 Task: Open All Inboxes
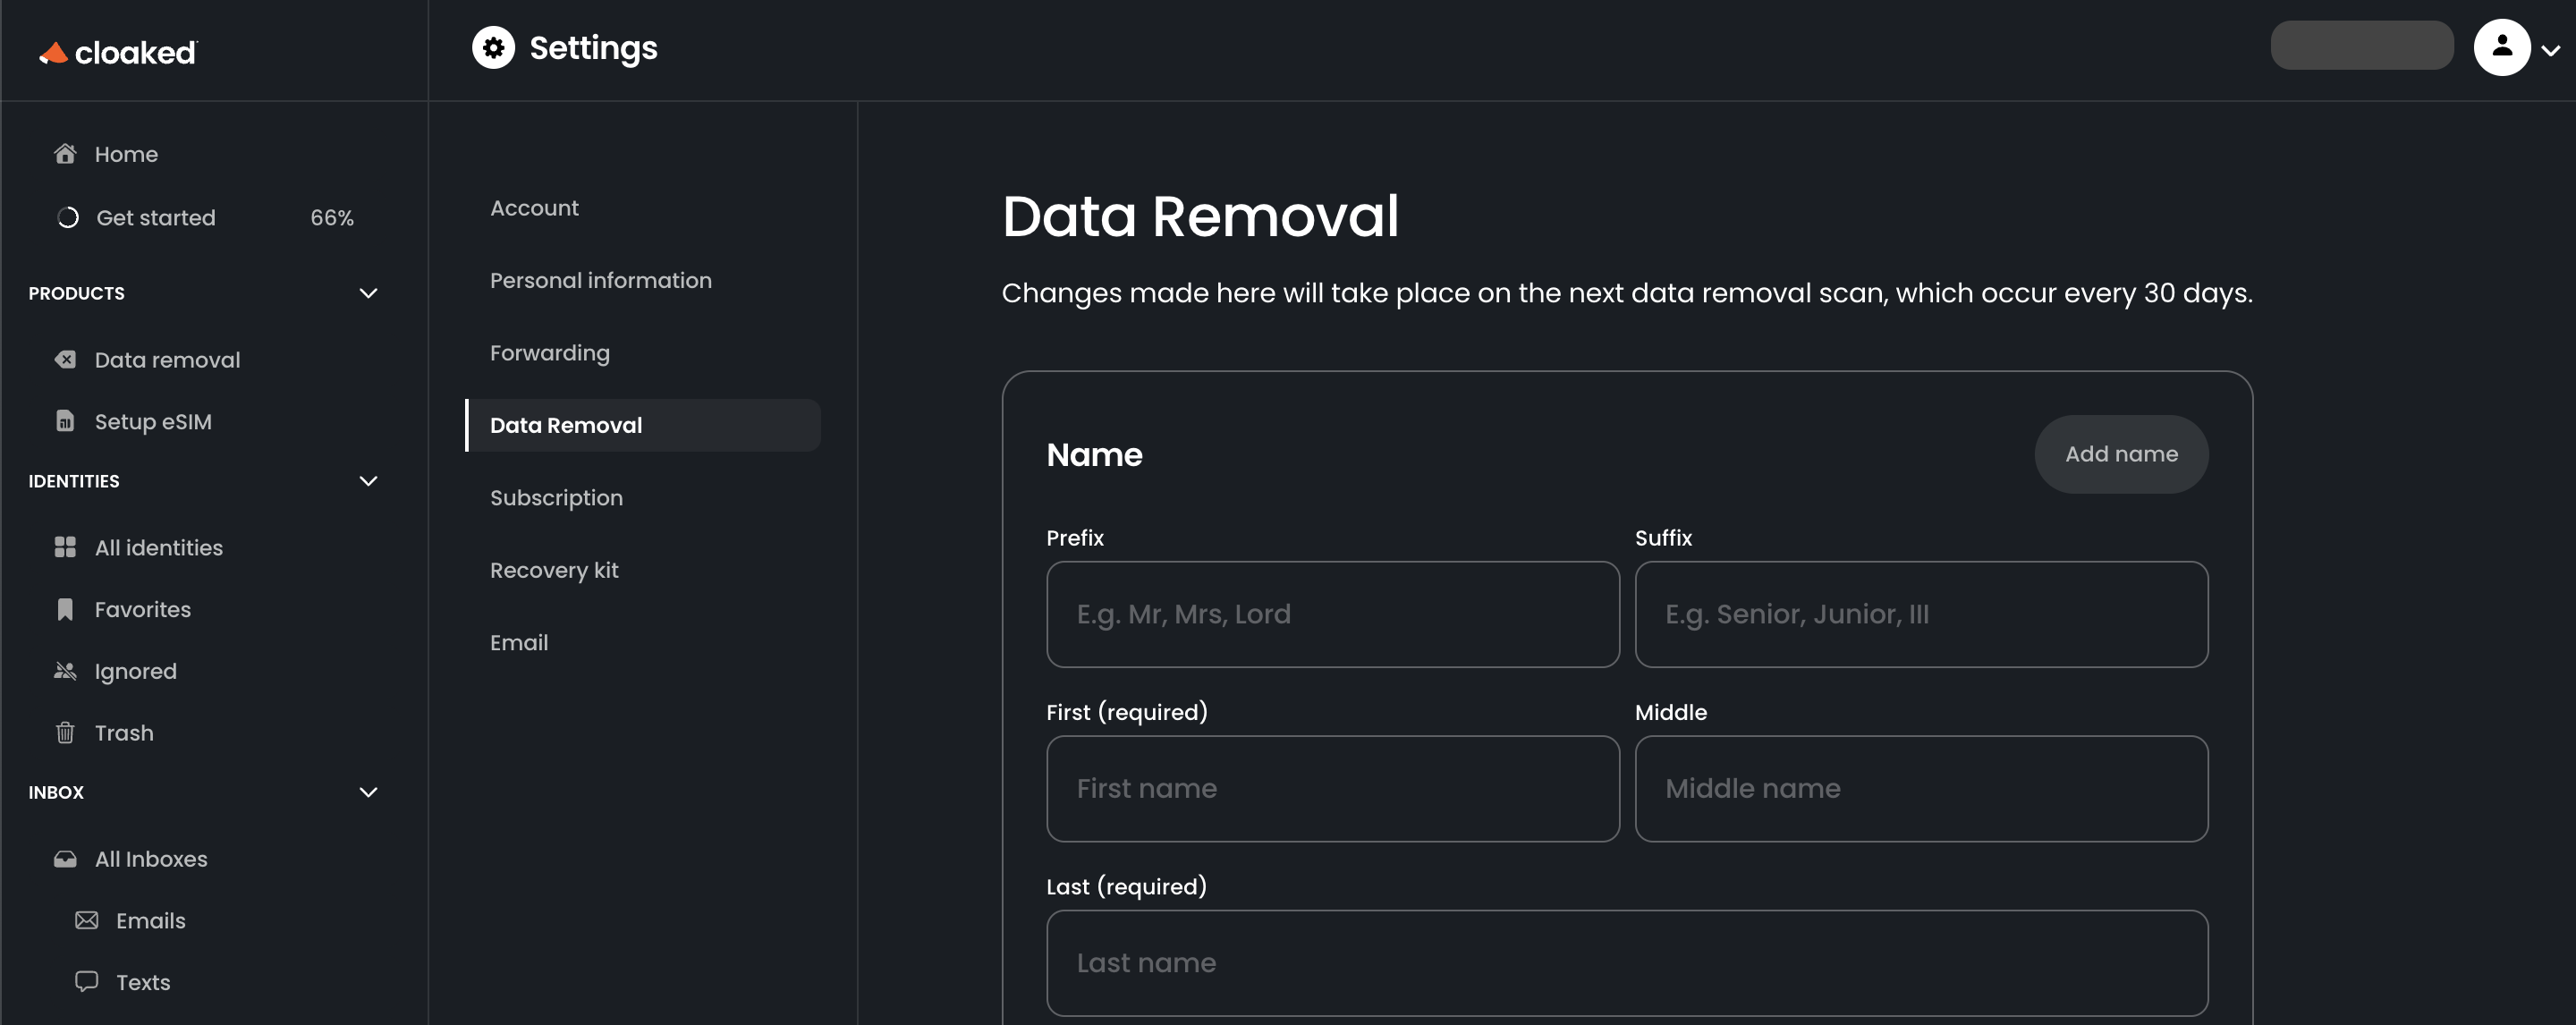[x=150, y=859]
